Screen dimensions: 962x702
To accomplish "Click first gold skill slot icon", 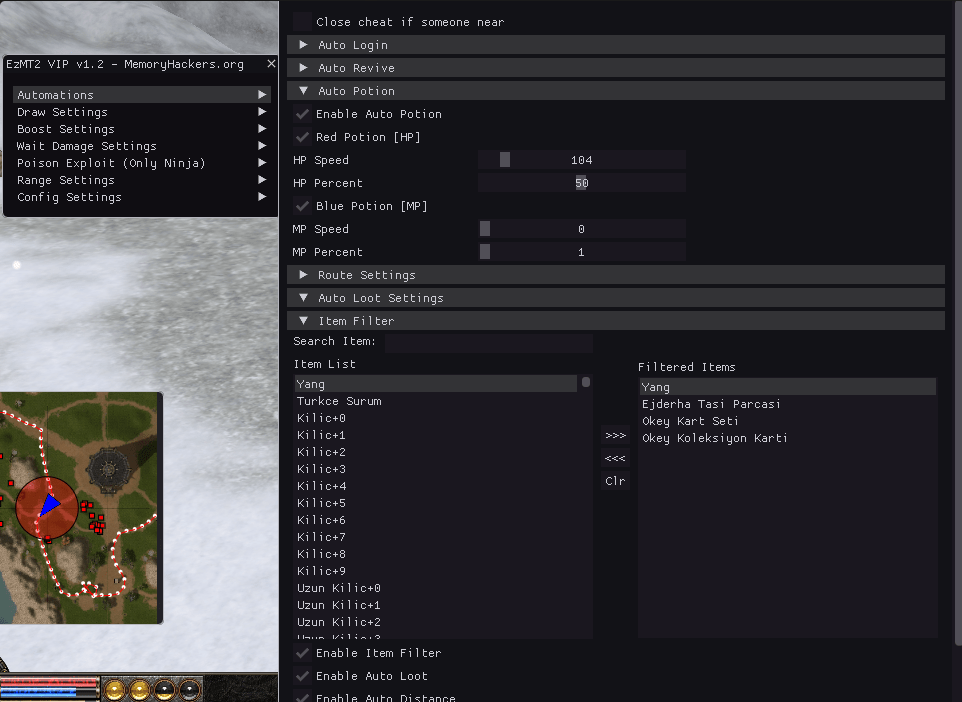I will coord(115,690).
